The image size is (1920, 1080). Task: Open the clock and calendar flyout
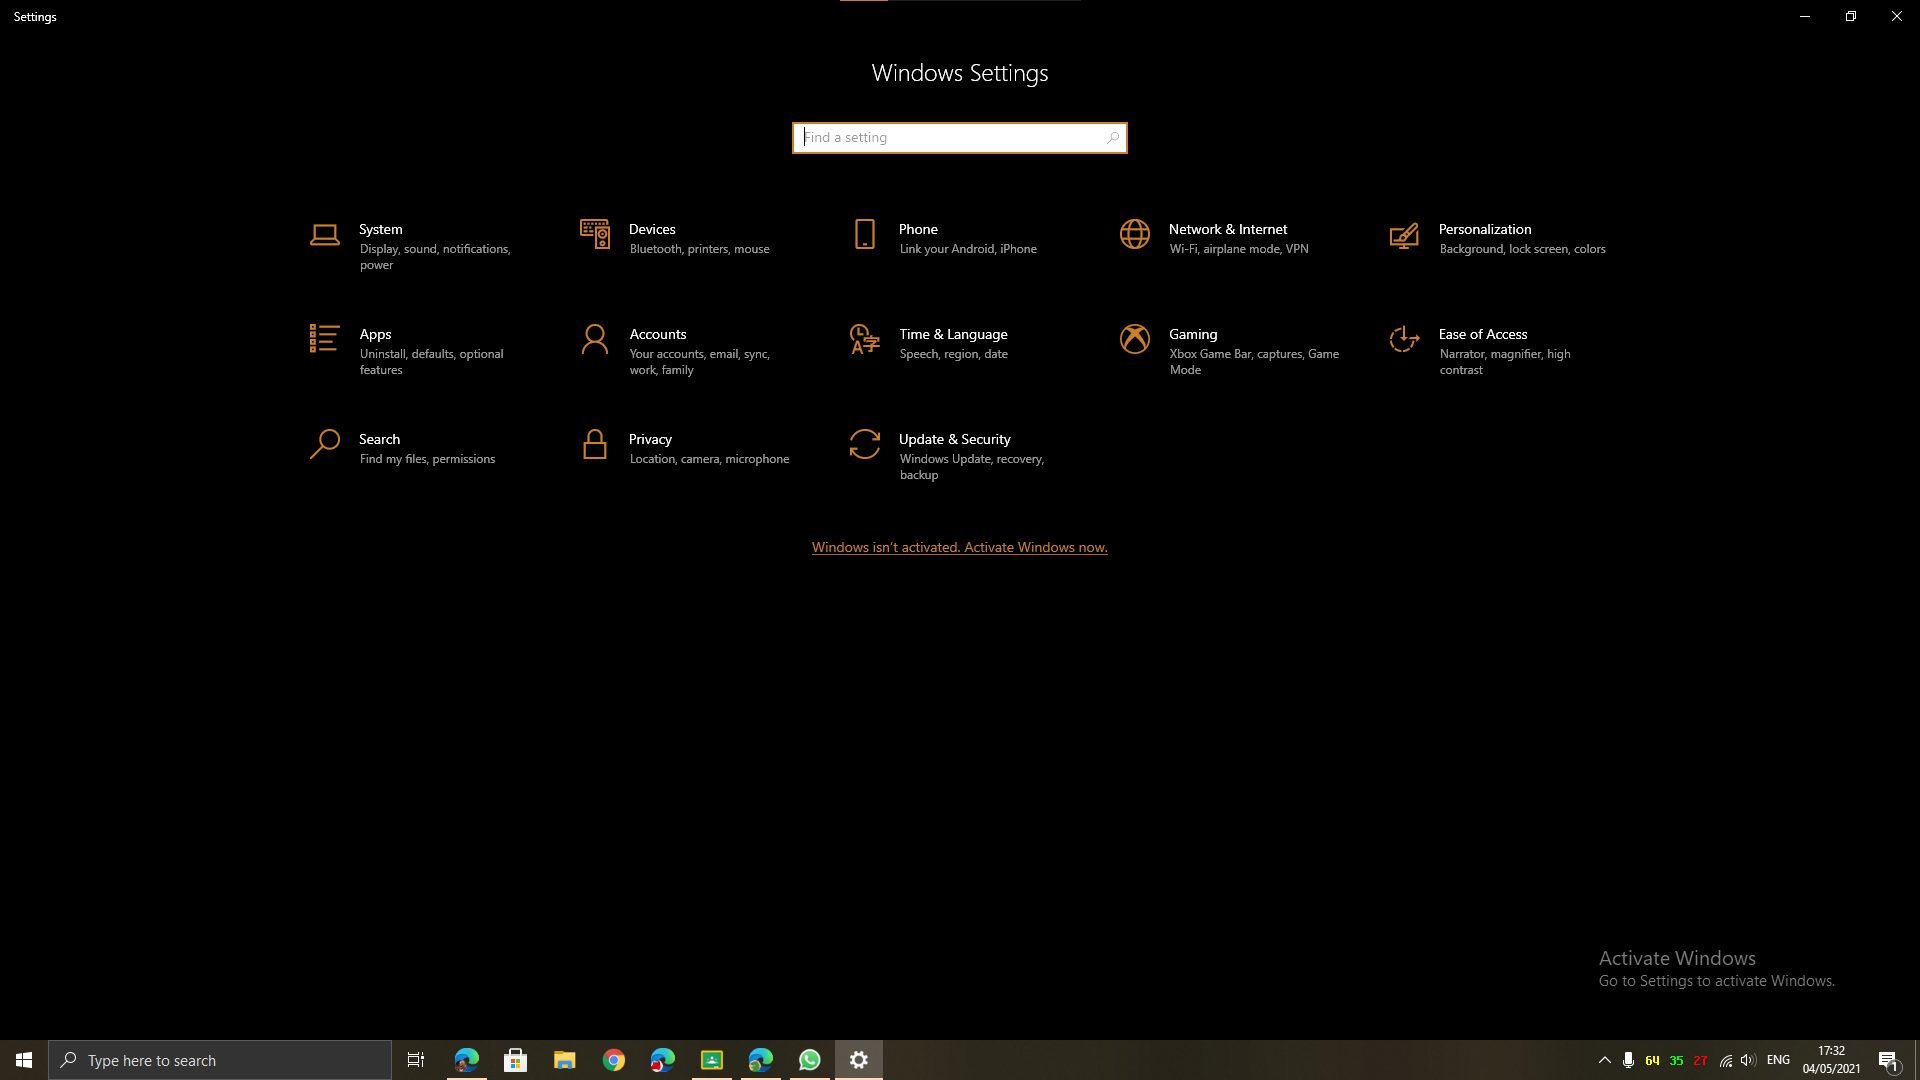pyautogui.click(x=1832, y=1060)
